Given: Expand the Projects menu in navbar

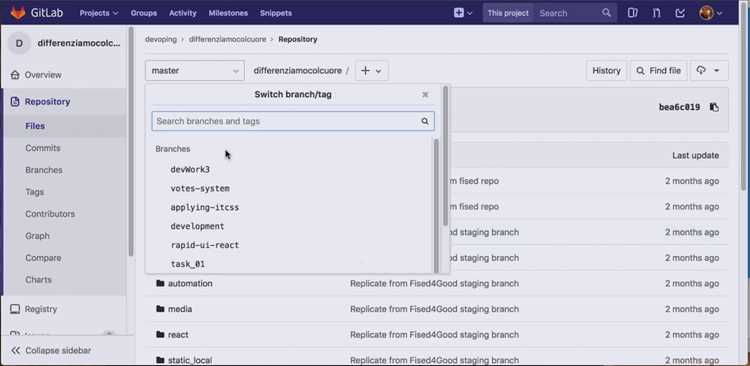Looking at the screenshot, I should 99,13.
